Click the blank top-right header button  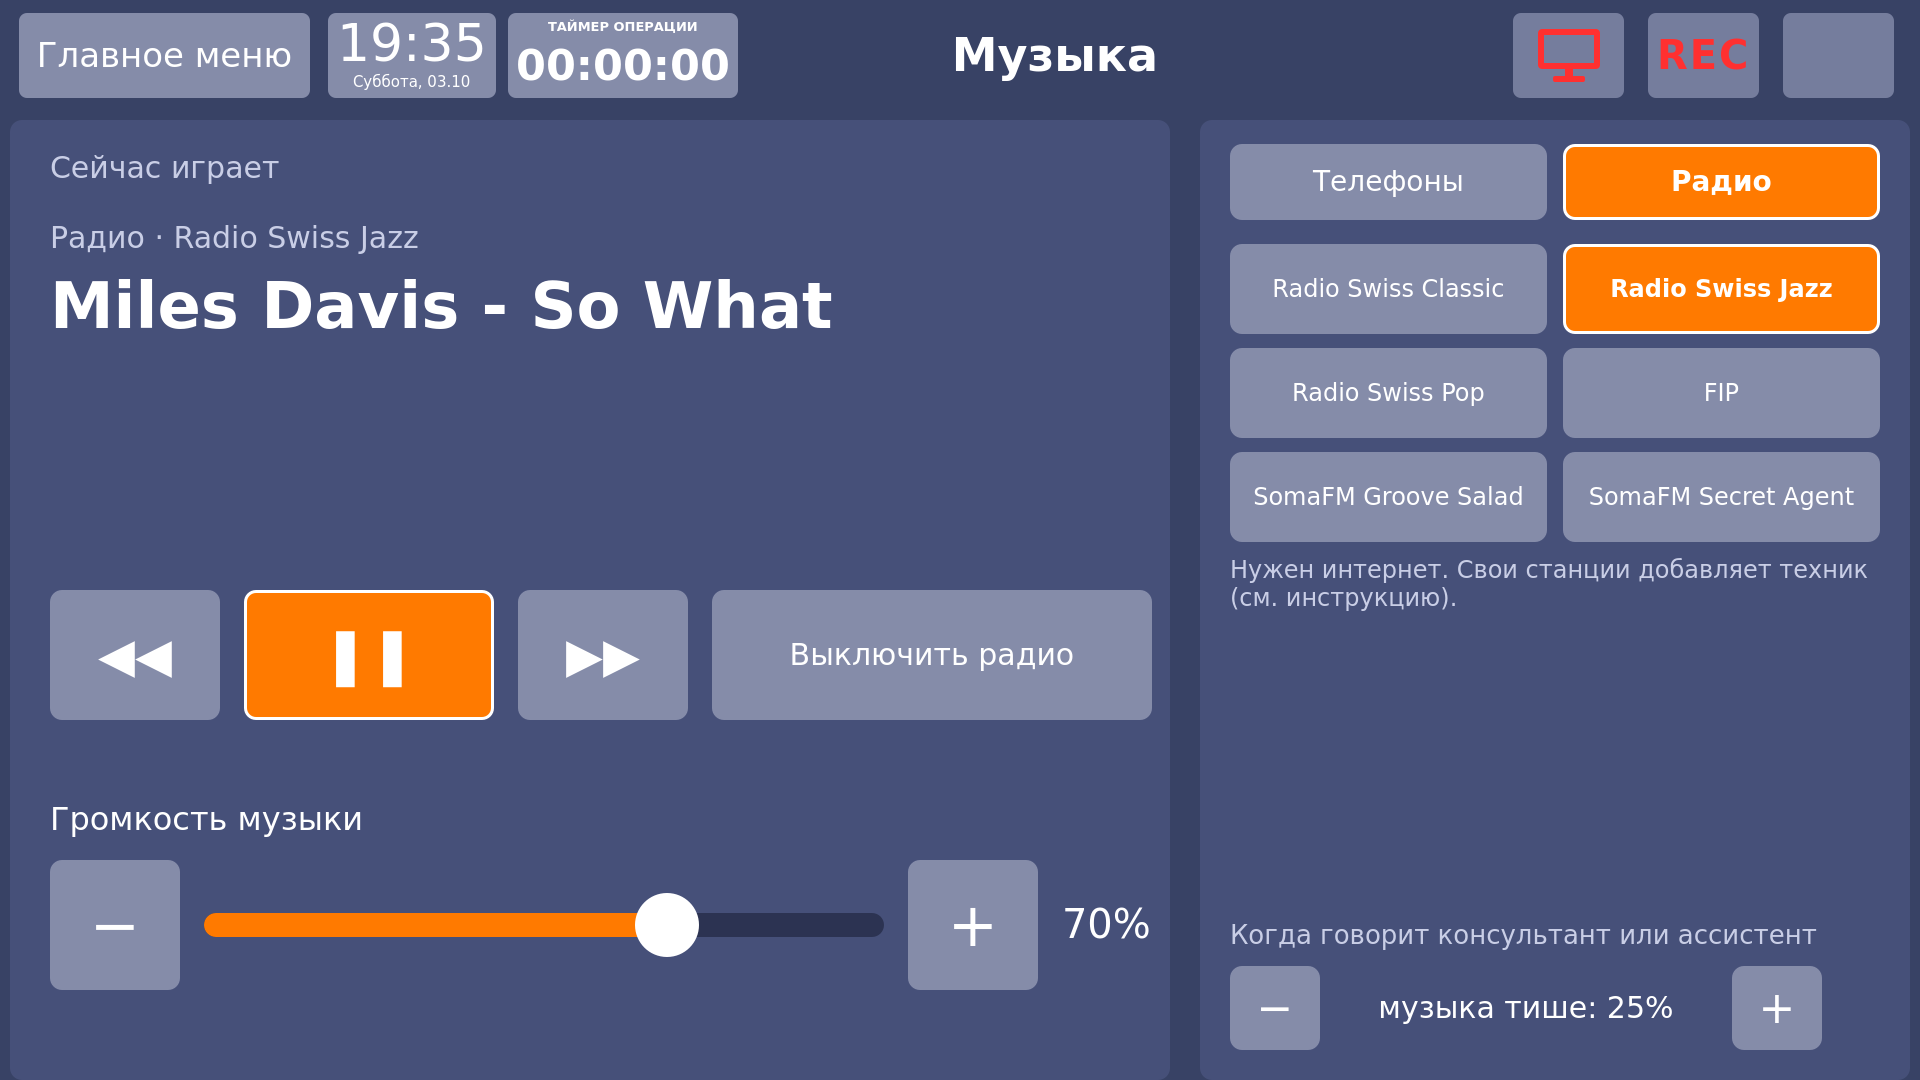pos(1838,55)
